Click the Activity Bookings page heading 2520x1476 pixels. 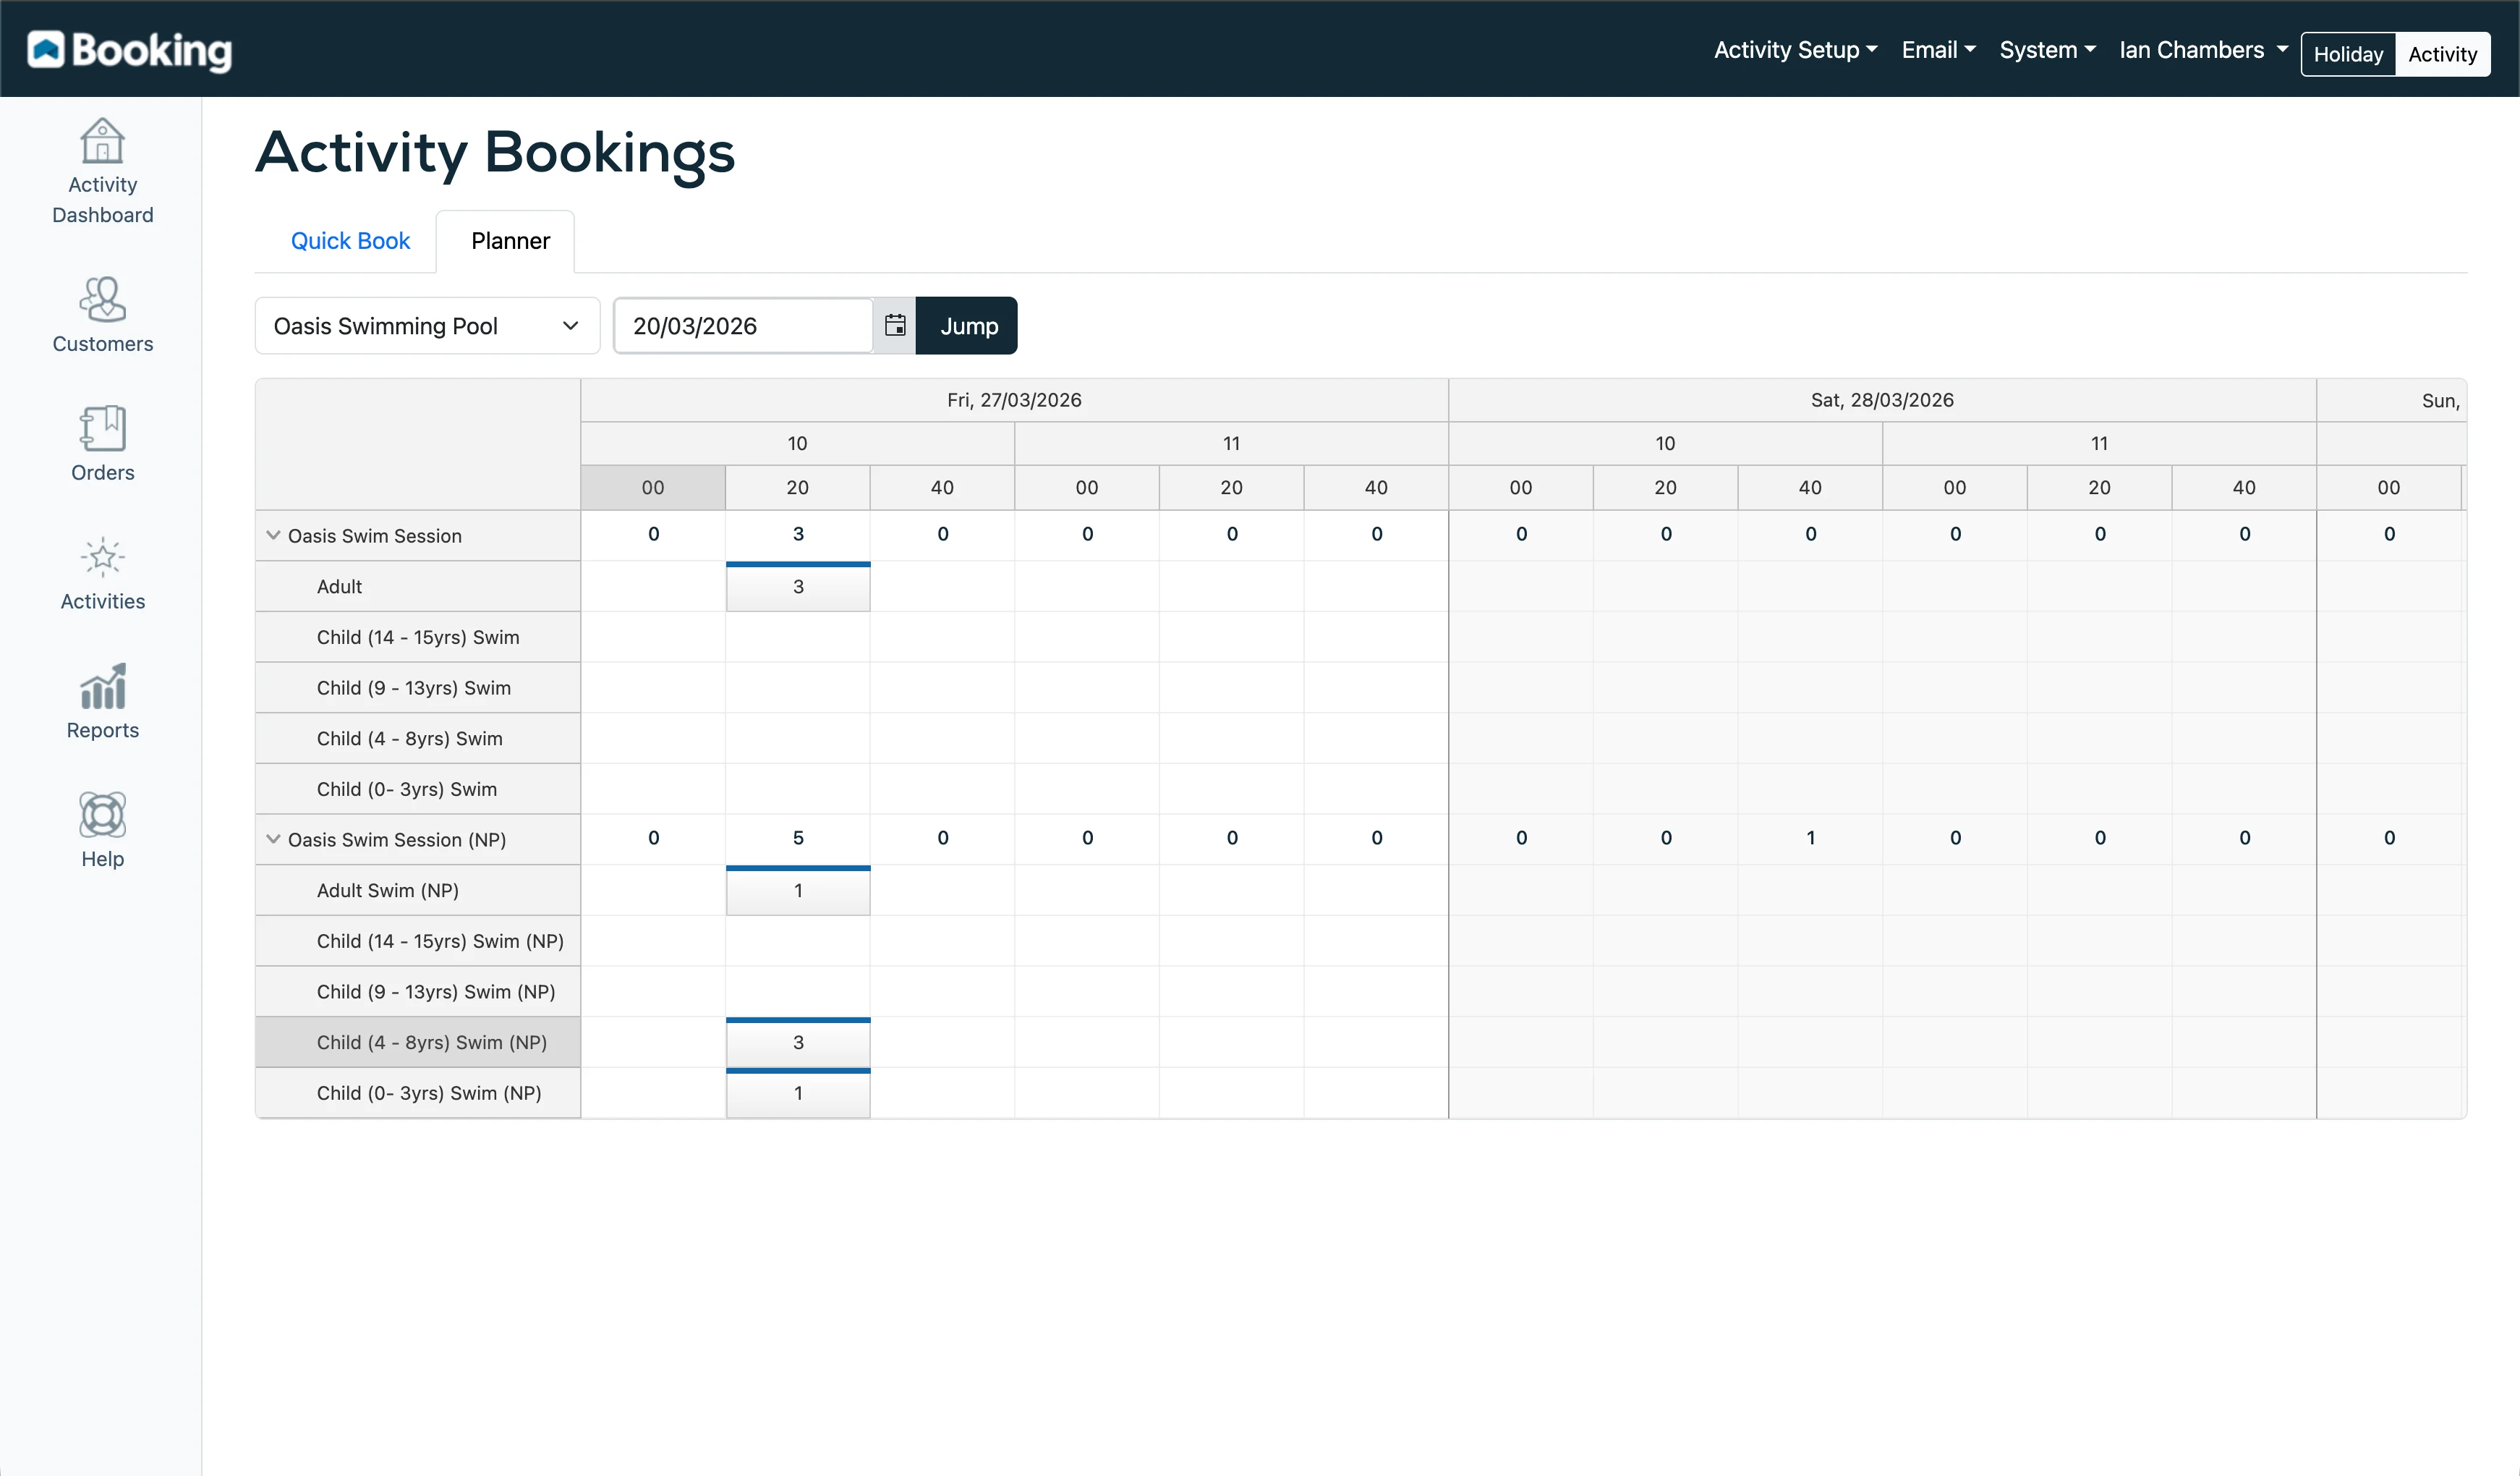click(495, 154)
